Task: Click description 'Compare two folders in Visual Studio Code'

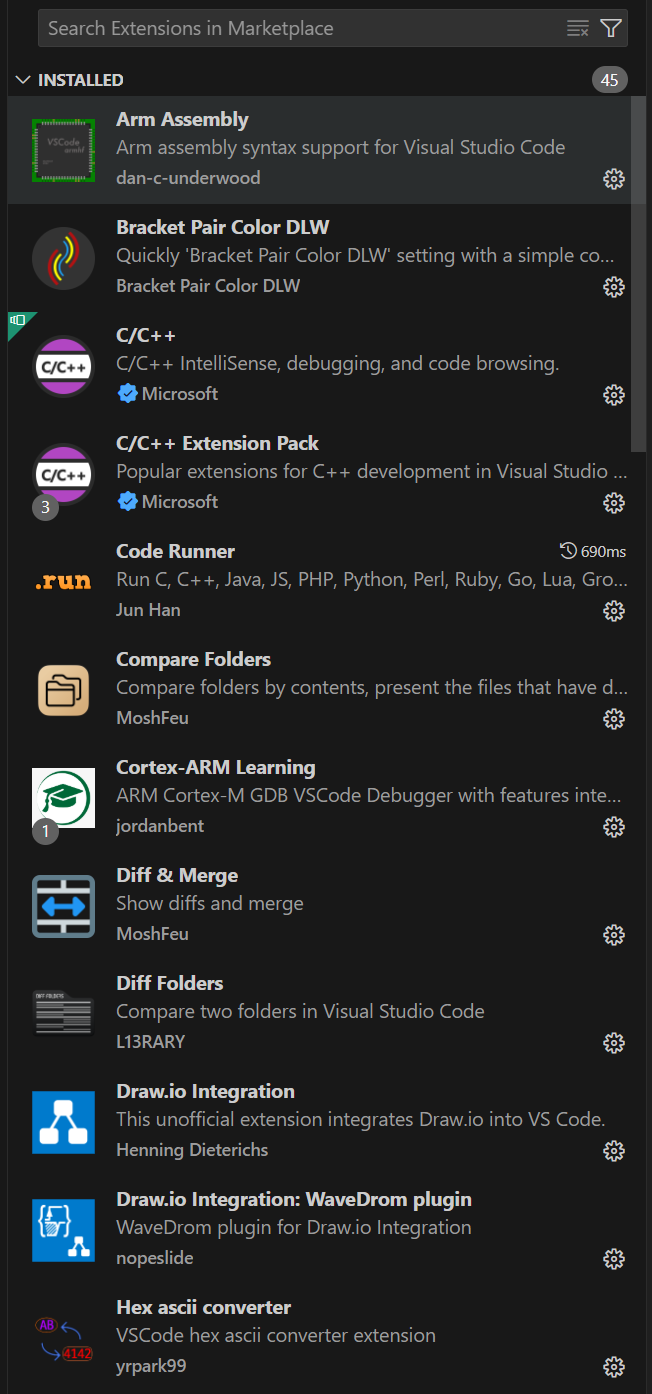Action: point(300,1011)
